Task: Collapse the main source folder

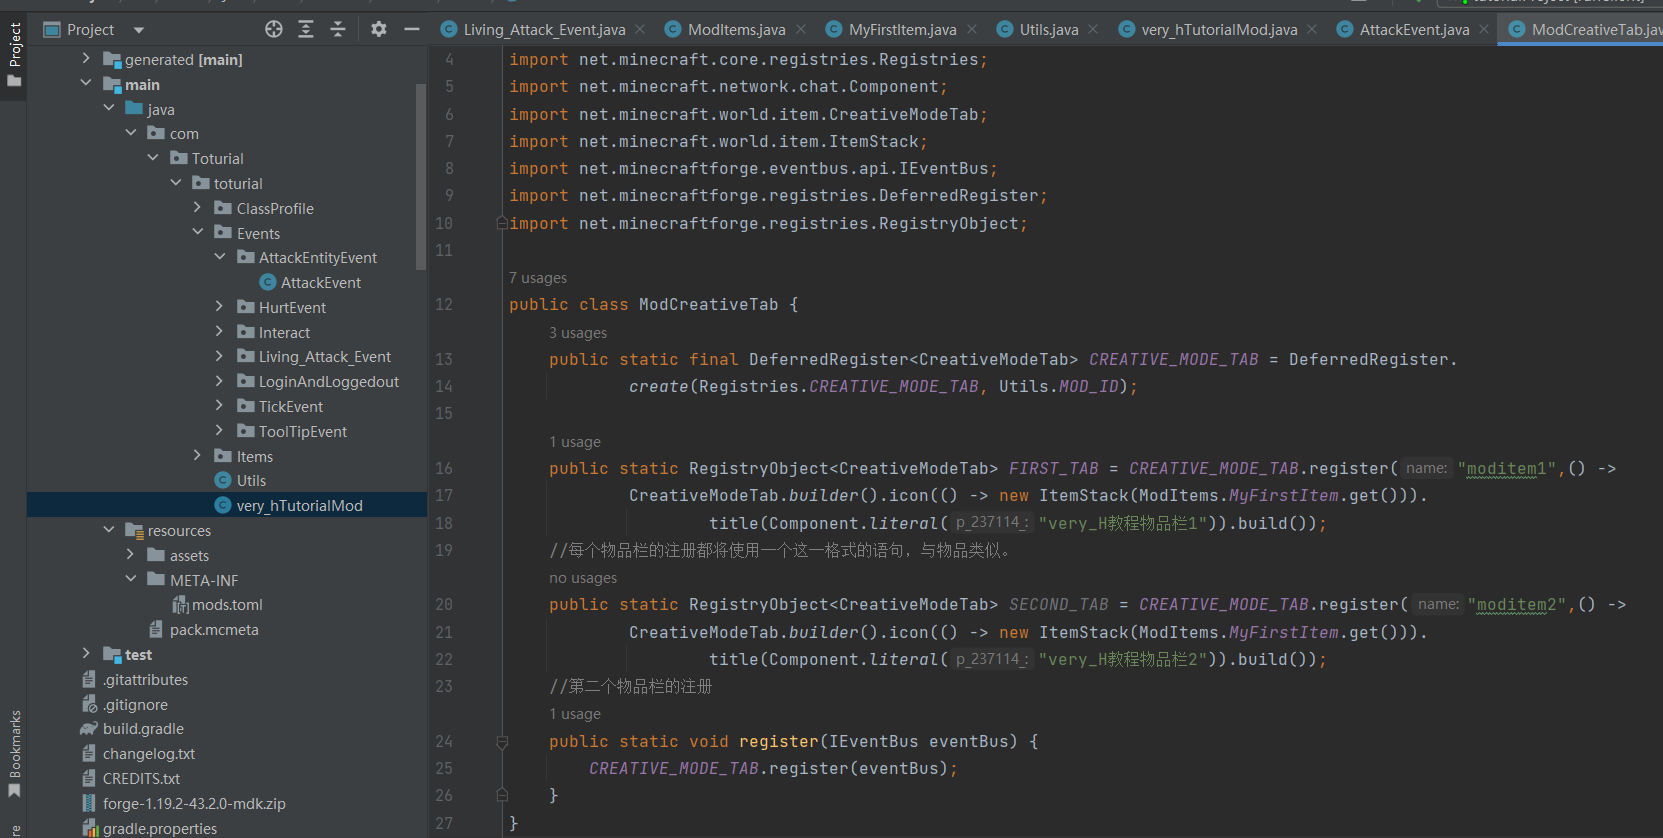Action: 86,84
